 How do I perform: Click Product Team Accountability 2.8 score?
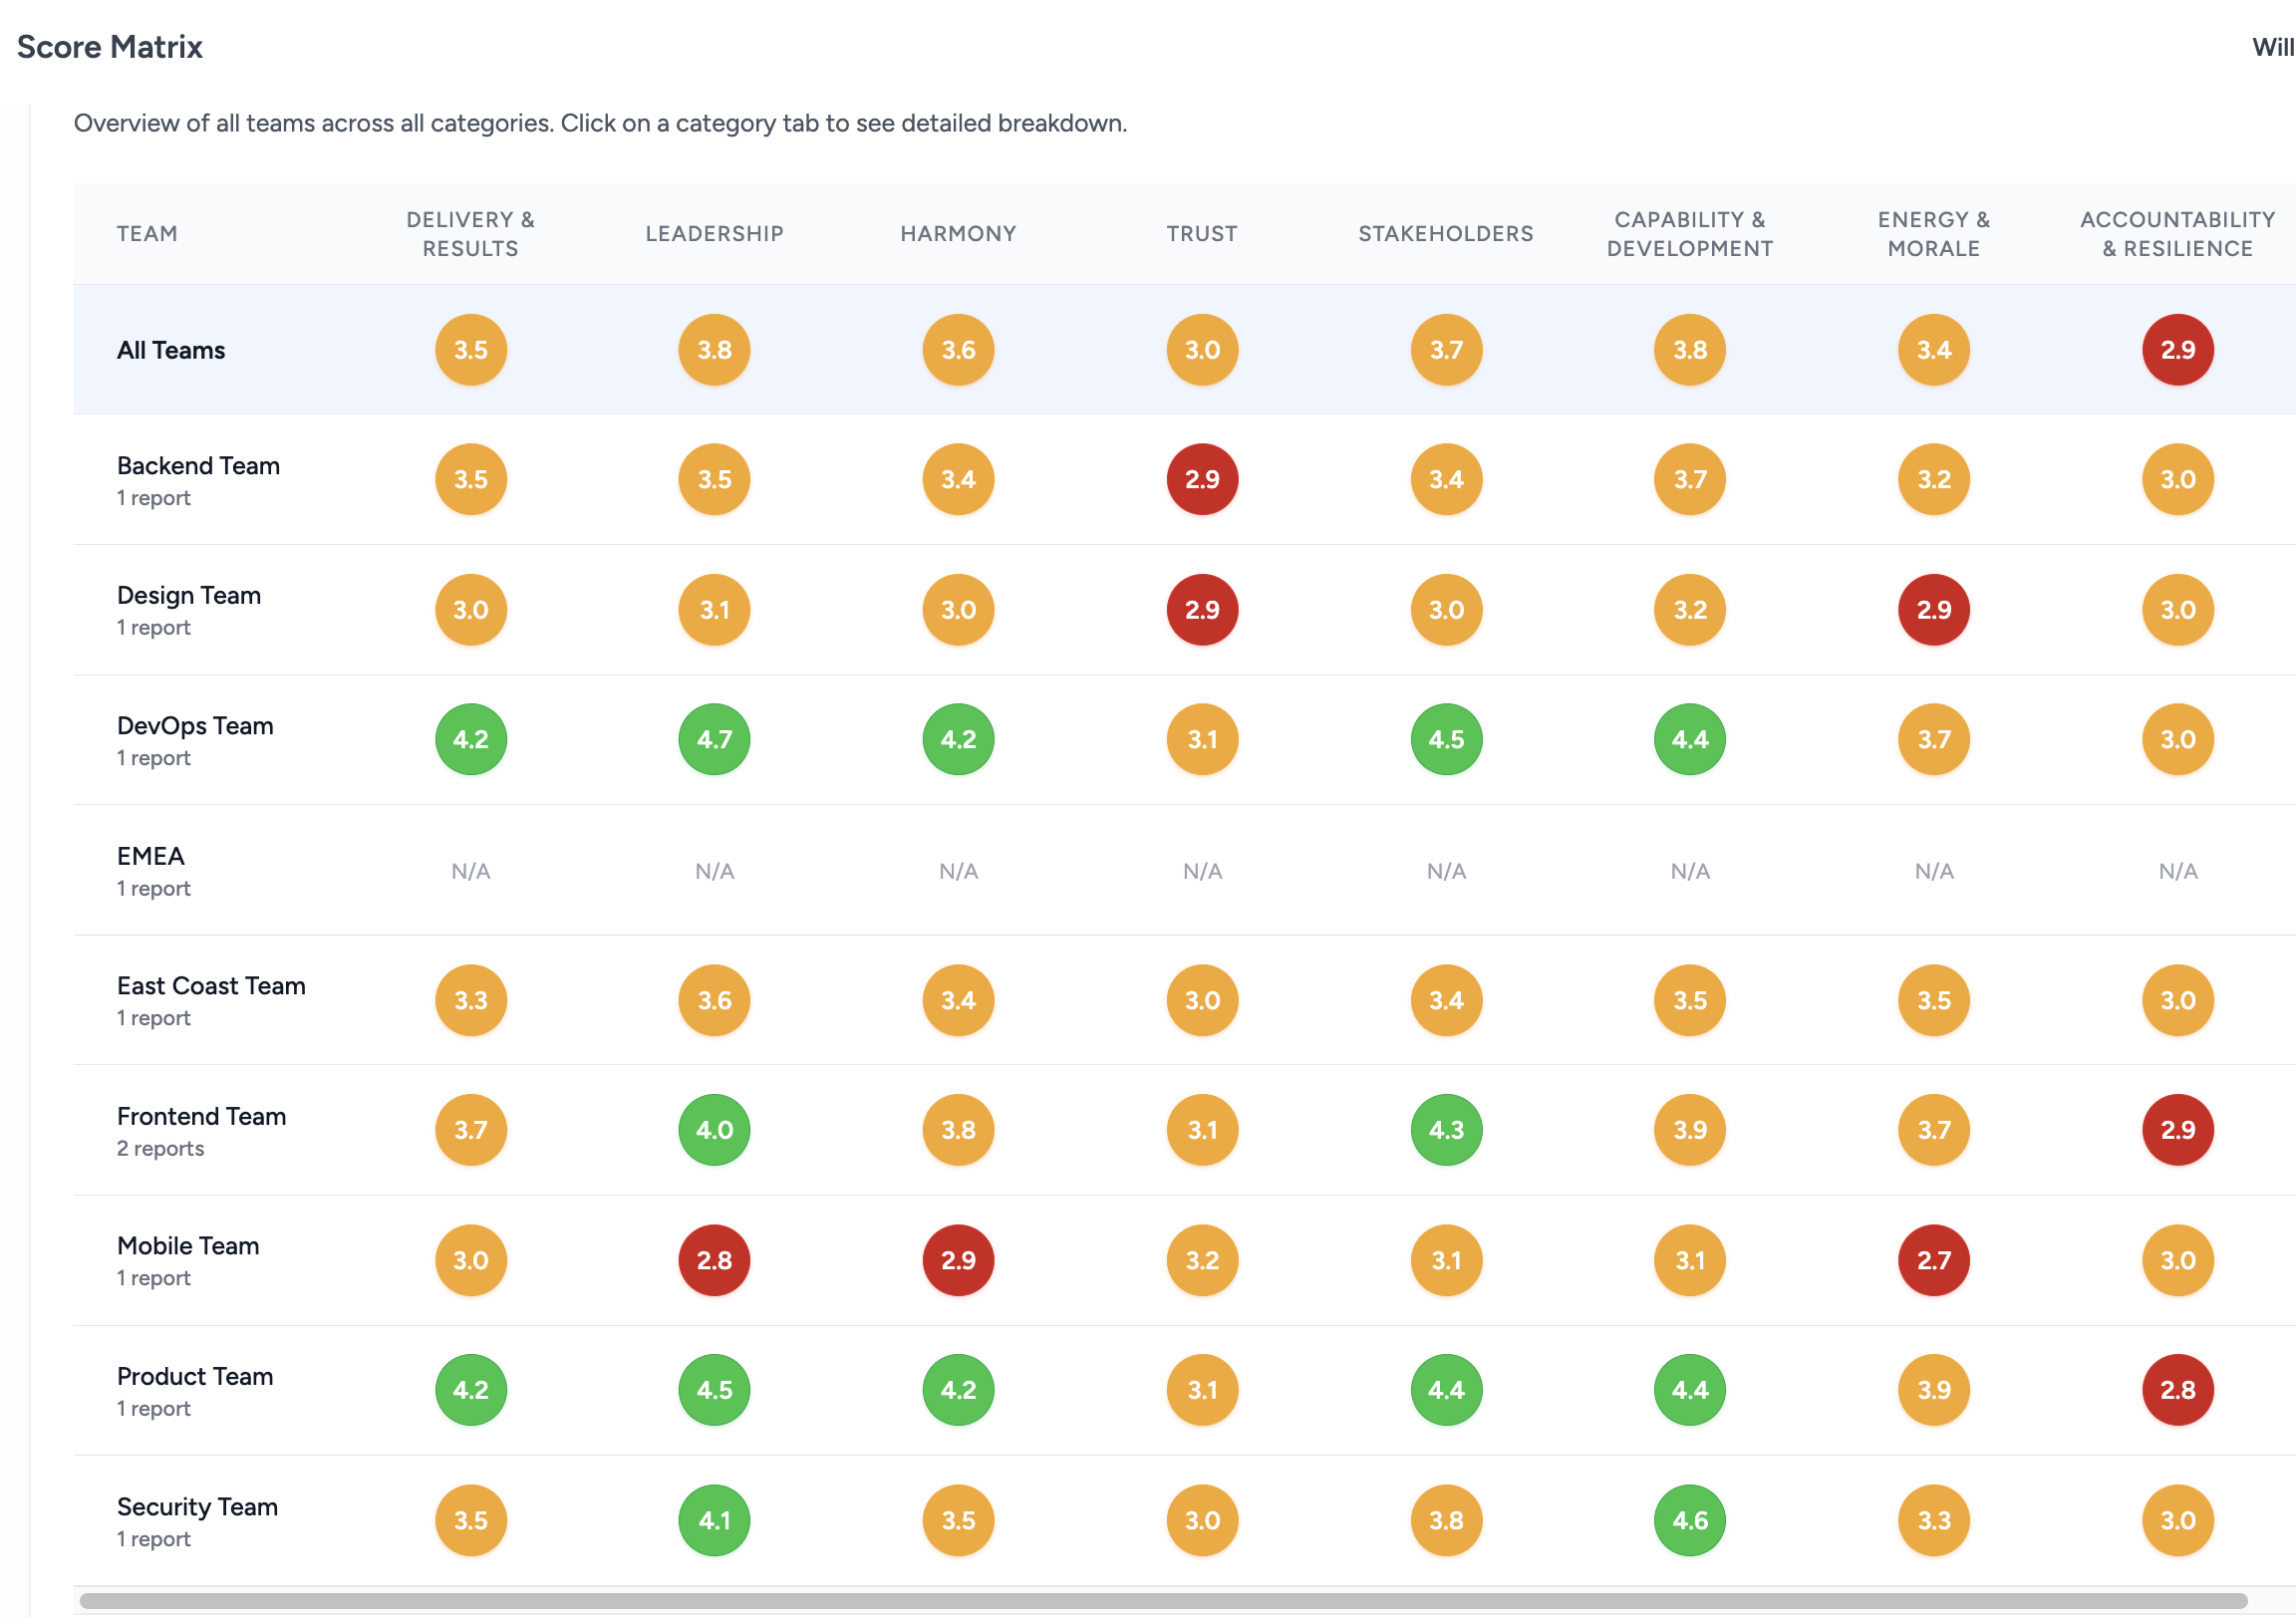click(x=2177, y=1390)
